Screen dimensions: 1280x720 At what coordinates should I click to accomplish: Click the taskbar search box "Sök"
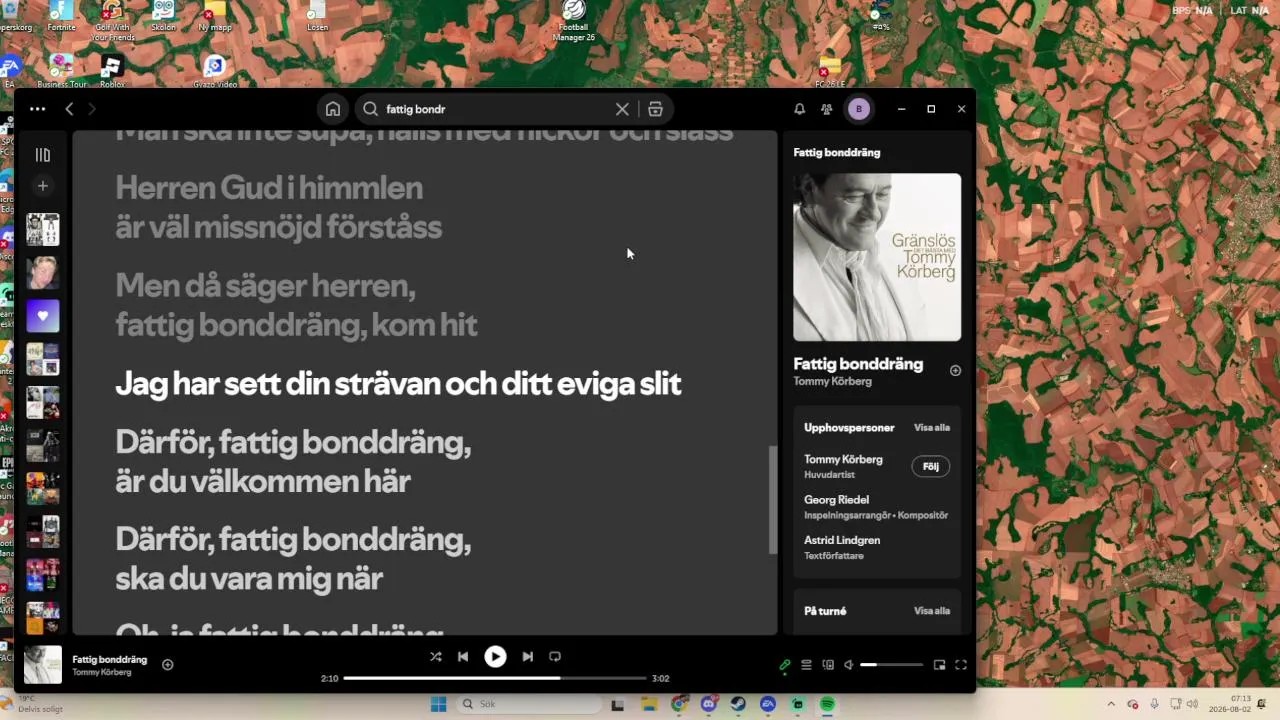(x=527, y=704)
